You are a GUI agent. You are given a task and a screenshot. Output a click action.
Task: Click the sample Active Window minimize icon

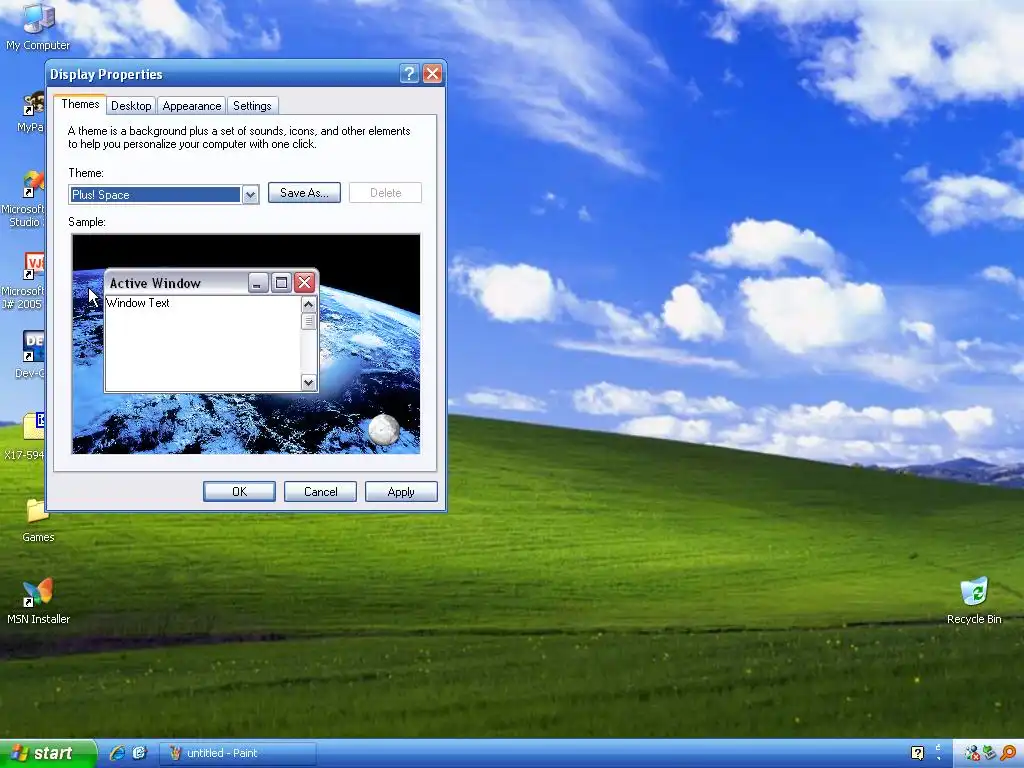tap(258, 283)
